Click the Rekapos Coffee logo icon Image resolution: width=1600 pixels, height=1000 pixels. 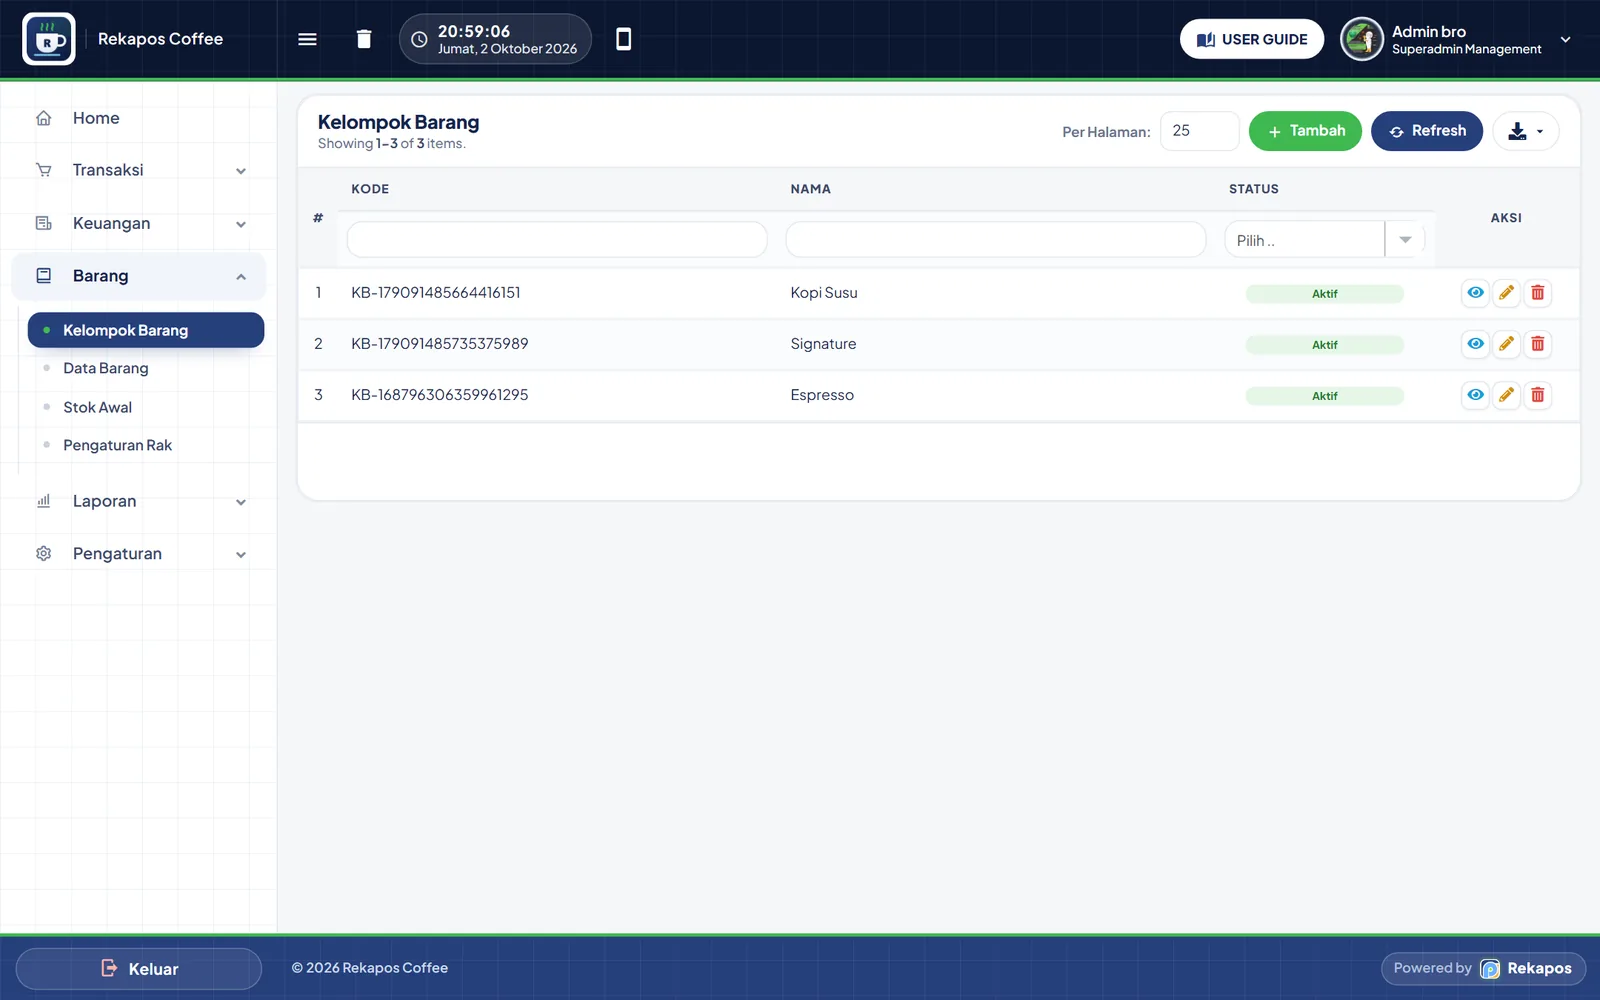pyautogui.click(x=49, y=39)
